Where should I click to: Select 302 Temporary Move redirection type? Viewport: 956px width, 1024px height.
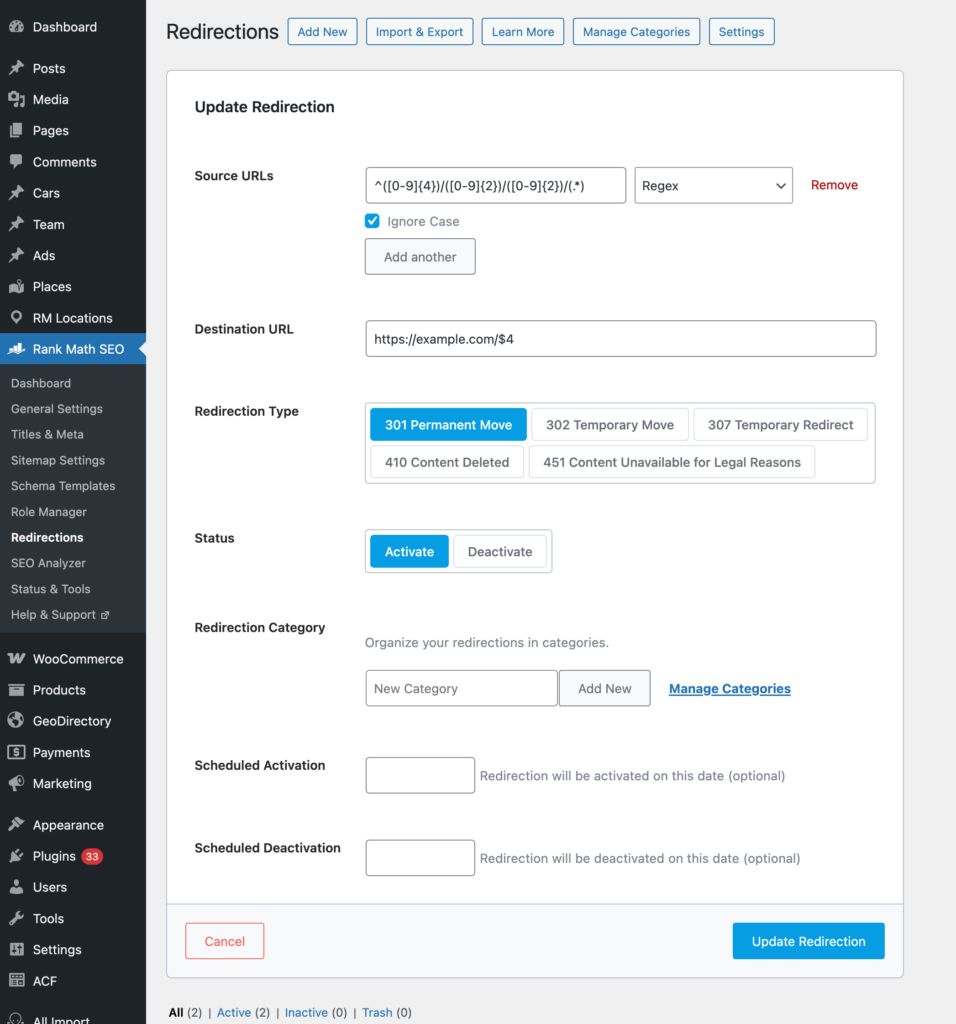(x=609, y=425)
